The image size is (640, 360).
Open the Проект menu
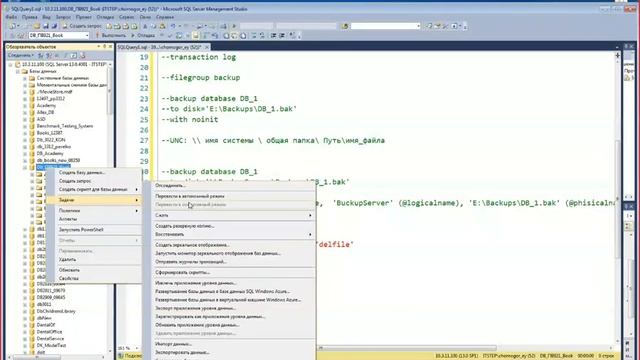84,17
